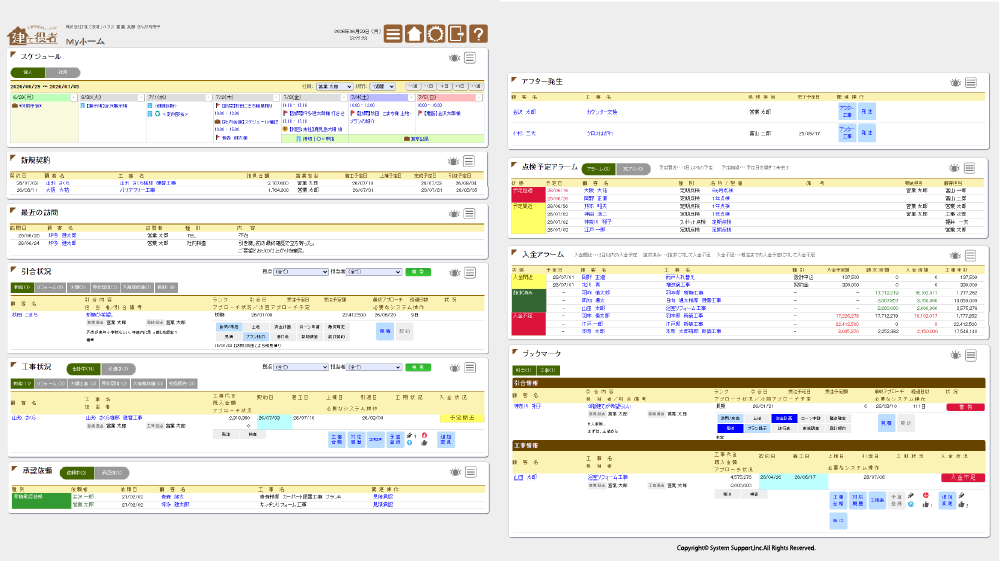The height and width of the screenshot is (561, 1000).
Task: Click 発注 button in カウンター交換 row
Action: (866, 112)
